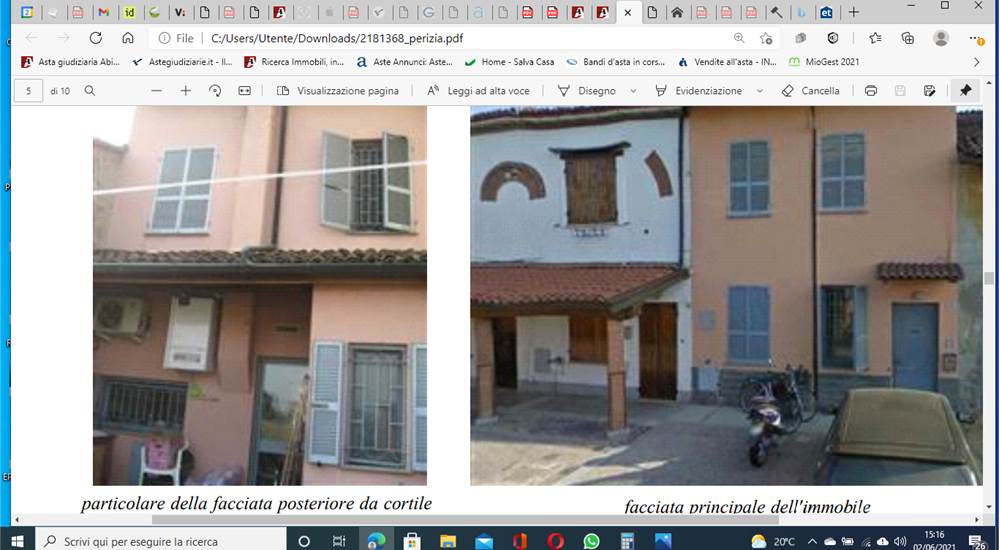Open WhatsApp from taskbar
Screen dimensions: 1000x550
pos(591,541)
